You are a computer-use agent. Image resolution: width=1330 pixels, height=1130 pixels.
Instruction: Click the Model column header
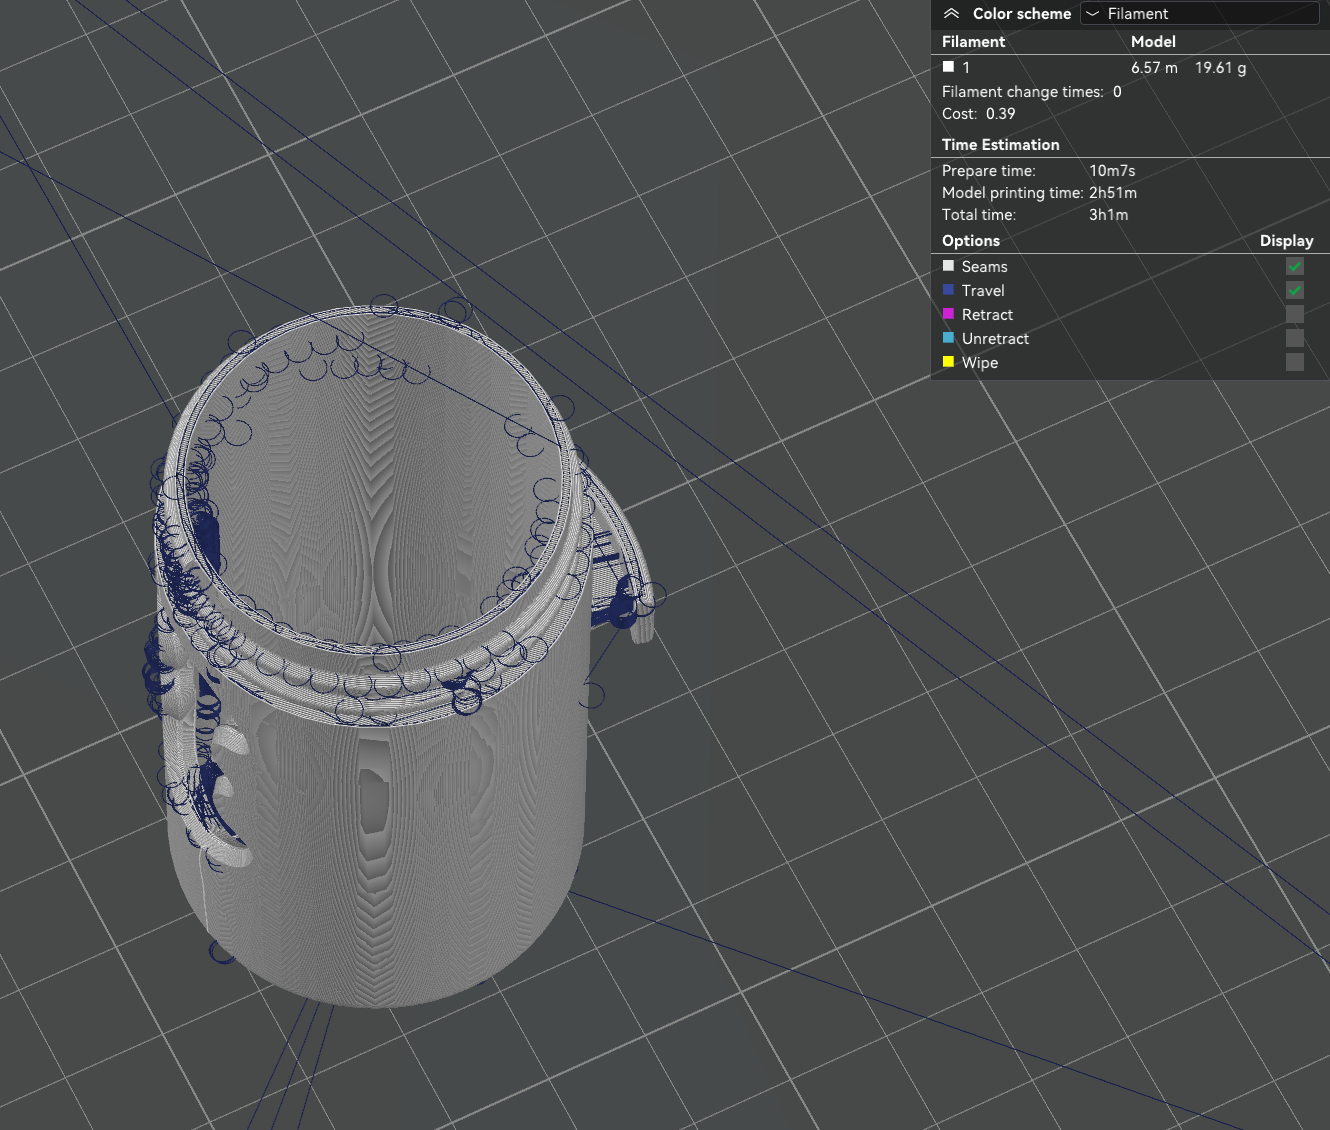point(1153,41)
